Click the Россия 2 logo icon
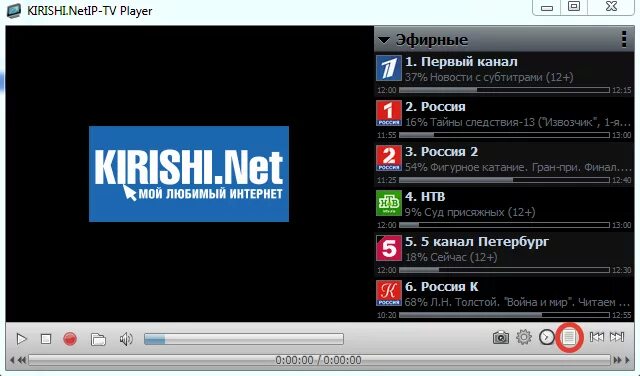This screenshot has height=376, width=640. (x=389, y=158)
